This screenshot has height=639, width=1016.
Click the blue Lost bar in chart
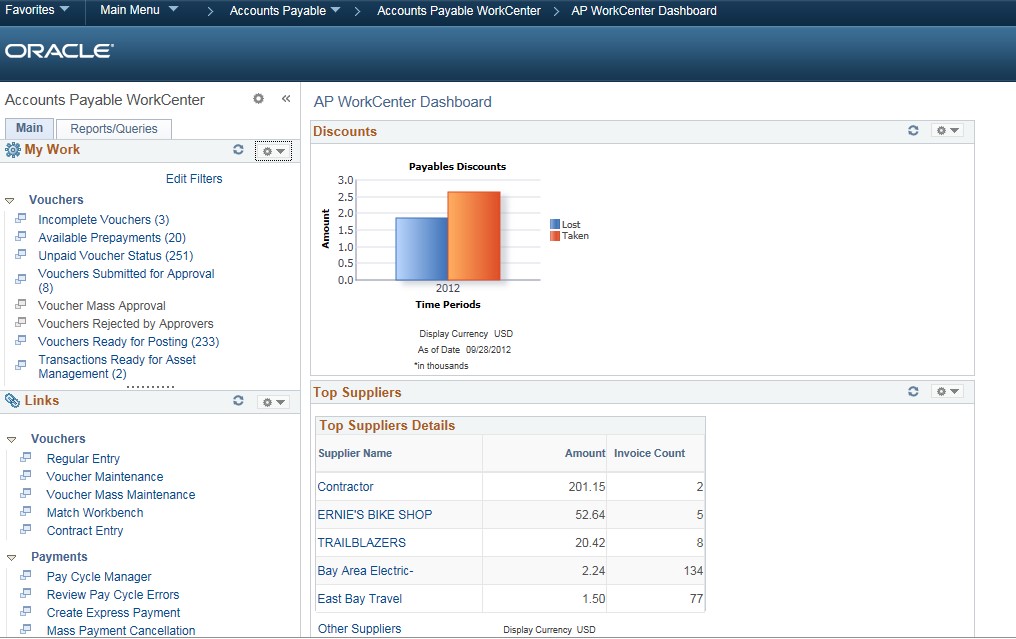(x=421, y=249)
